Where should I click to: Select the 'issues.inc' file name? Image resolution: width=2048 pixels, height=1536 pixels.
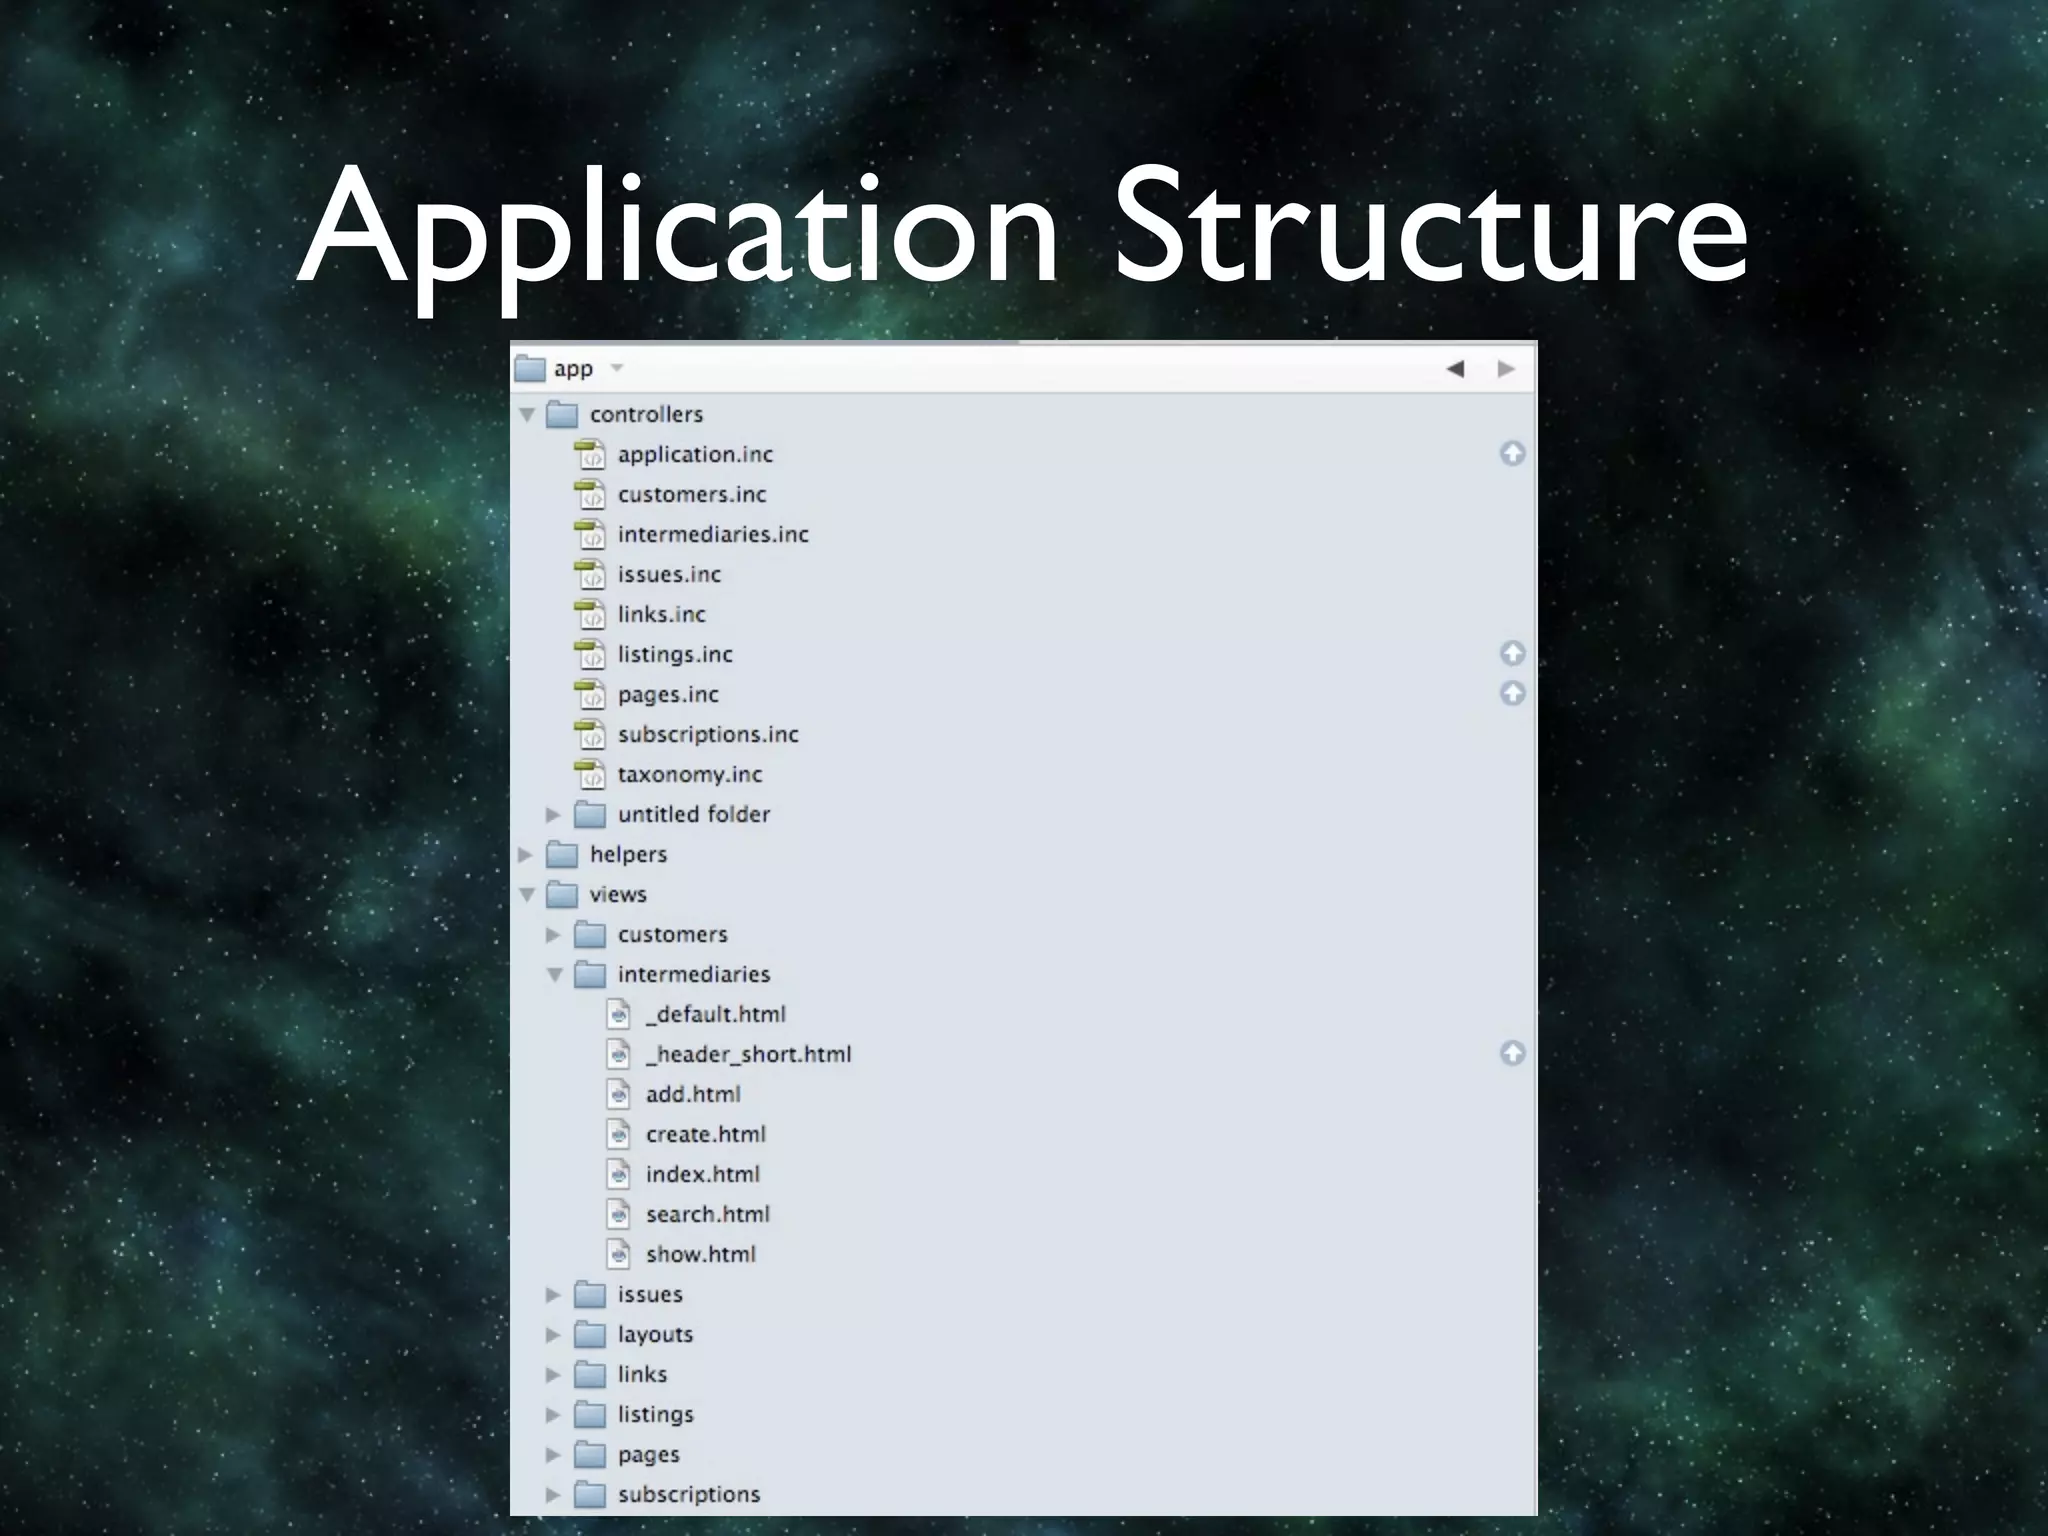pyautogui.click(x=669, y=574)
